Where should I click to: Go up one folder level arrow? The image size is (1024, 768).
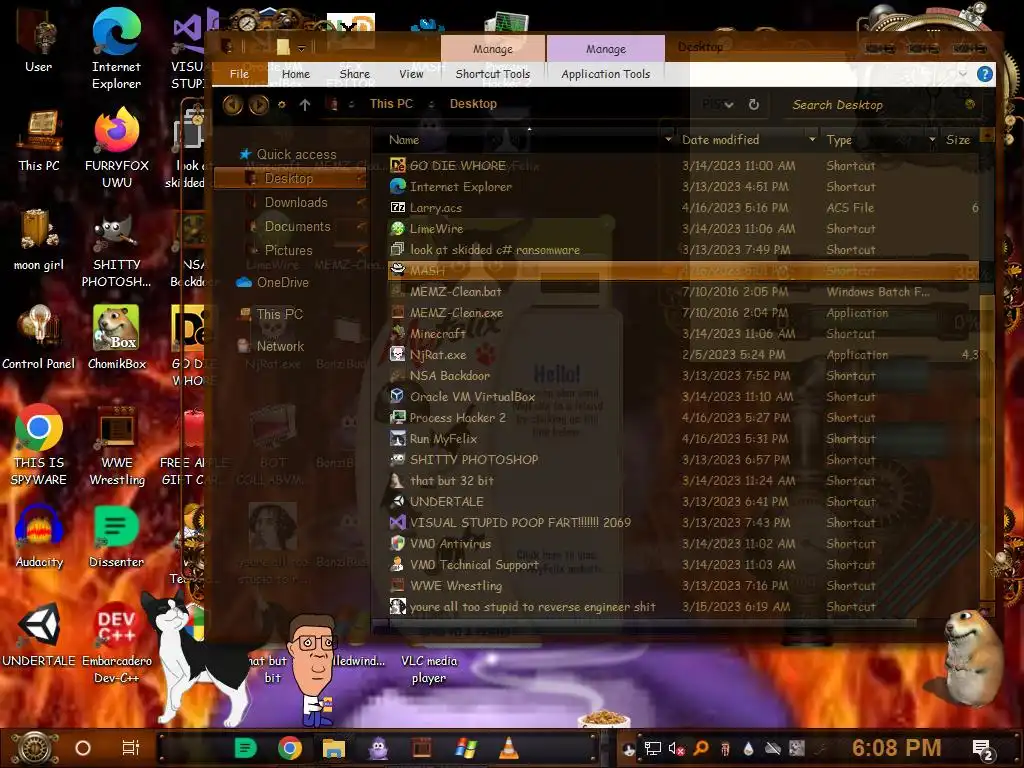(x=305, y=104)
